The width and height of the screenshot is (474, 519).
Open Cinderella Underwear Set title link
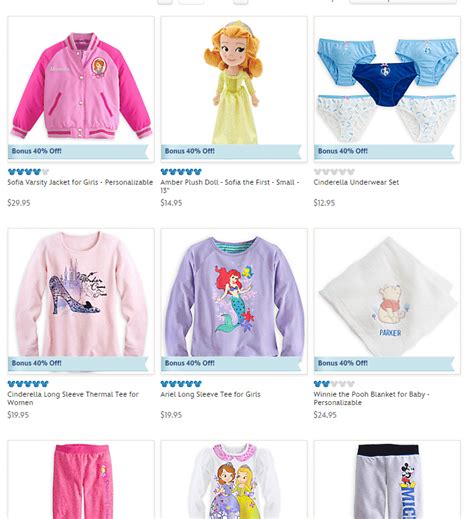point(356,182)
